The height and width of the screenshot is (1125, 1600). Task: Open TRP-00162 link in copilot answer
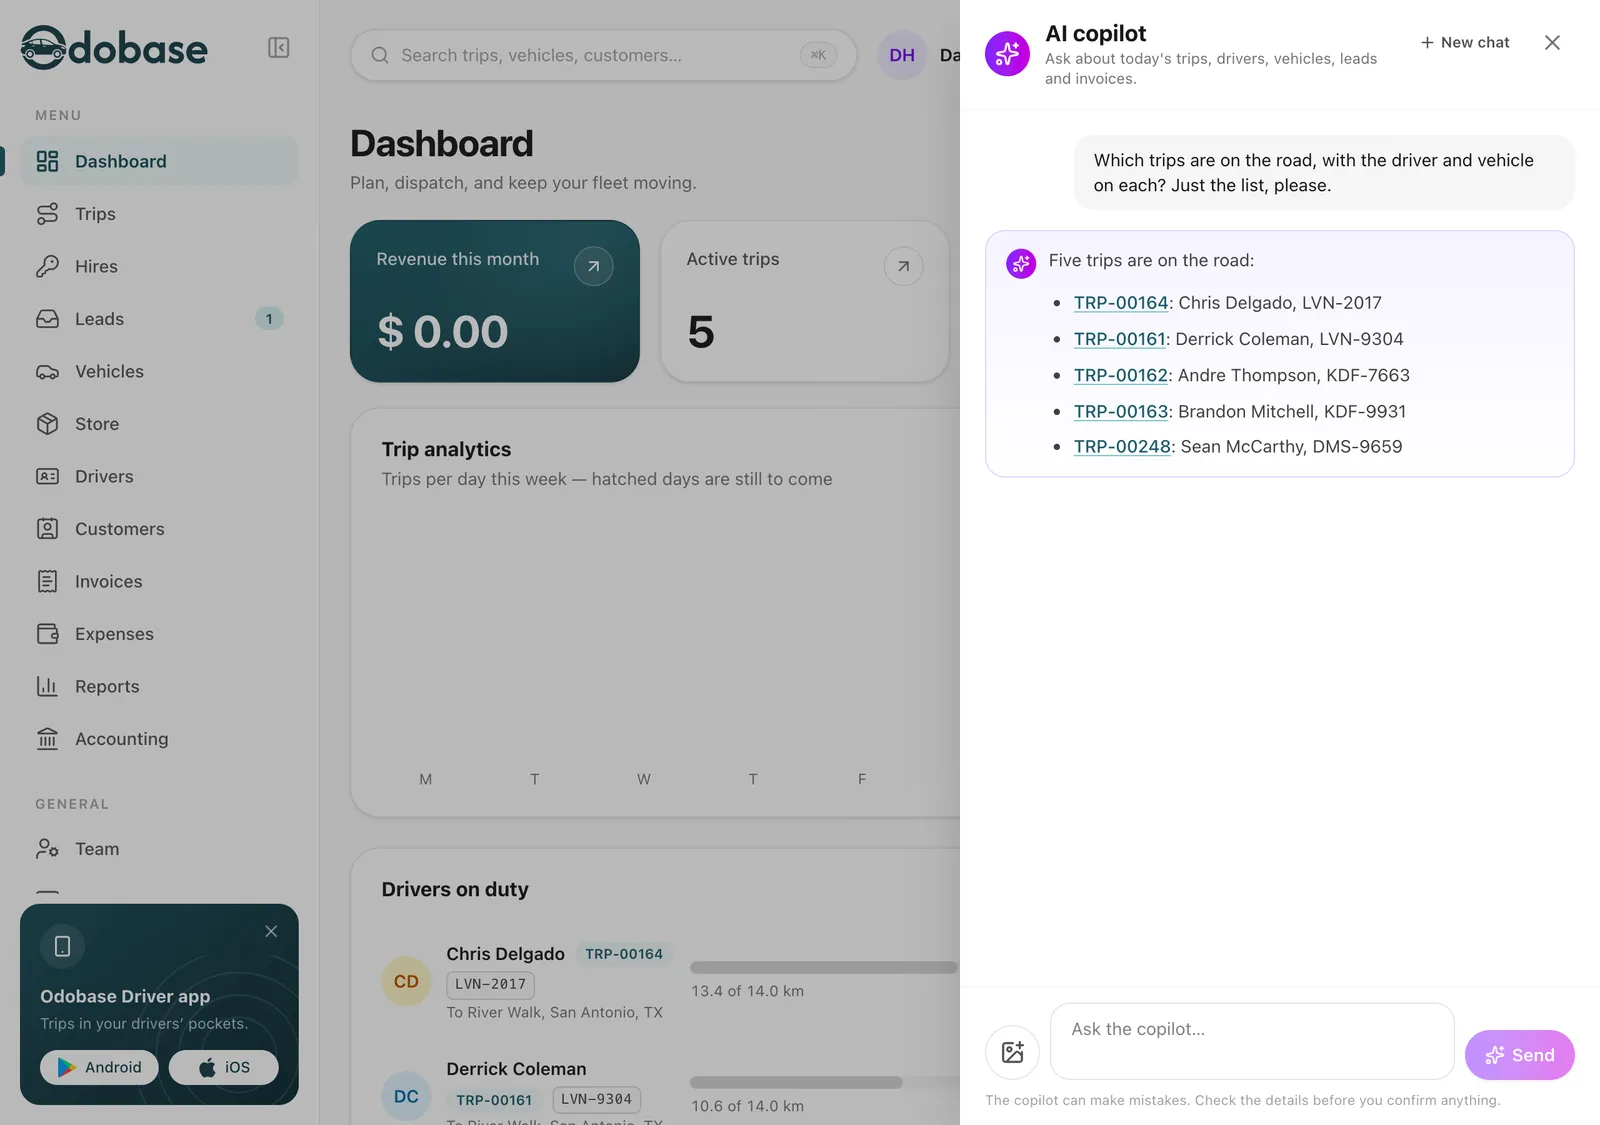(1121, 375)
